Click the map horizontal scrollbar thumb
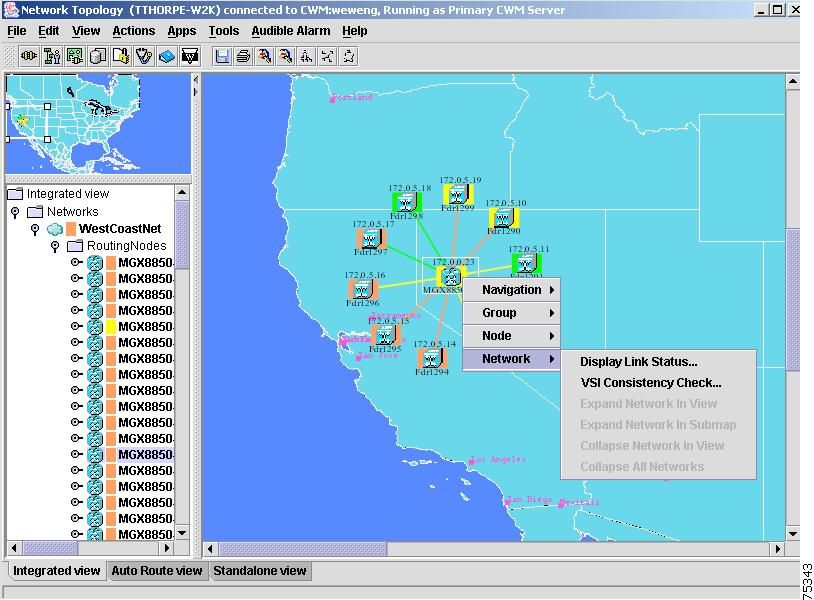814x600 pixels. point(303,549)
